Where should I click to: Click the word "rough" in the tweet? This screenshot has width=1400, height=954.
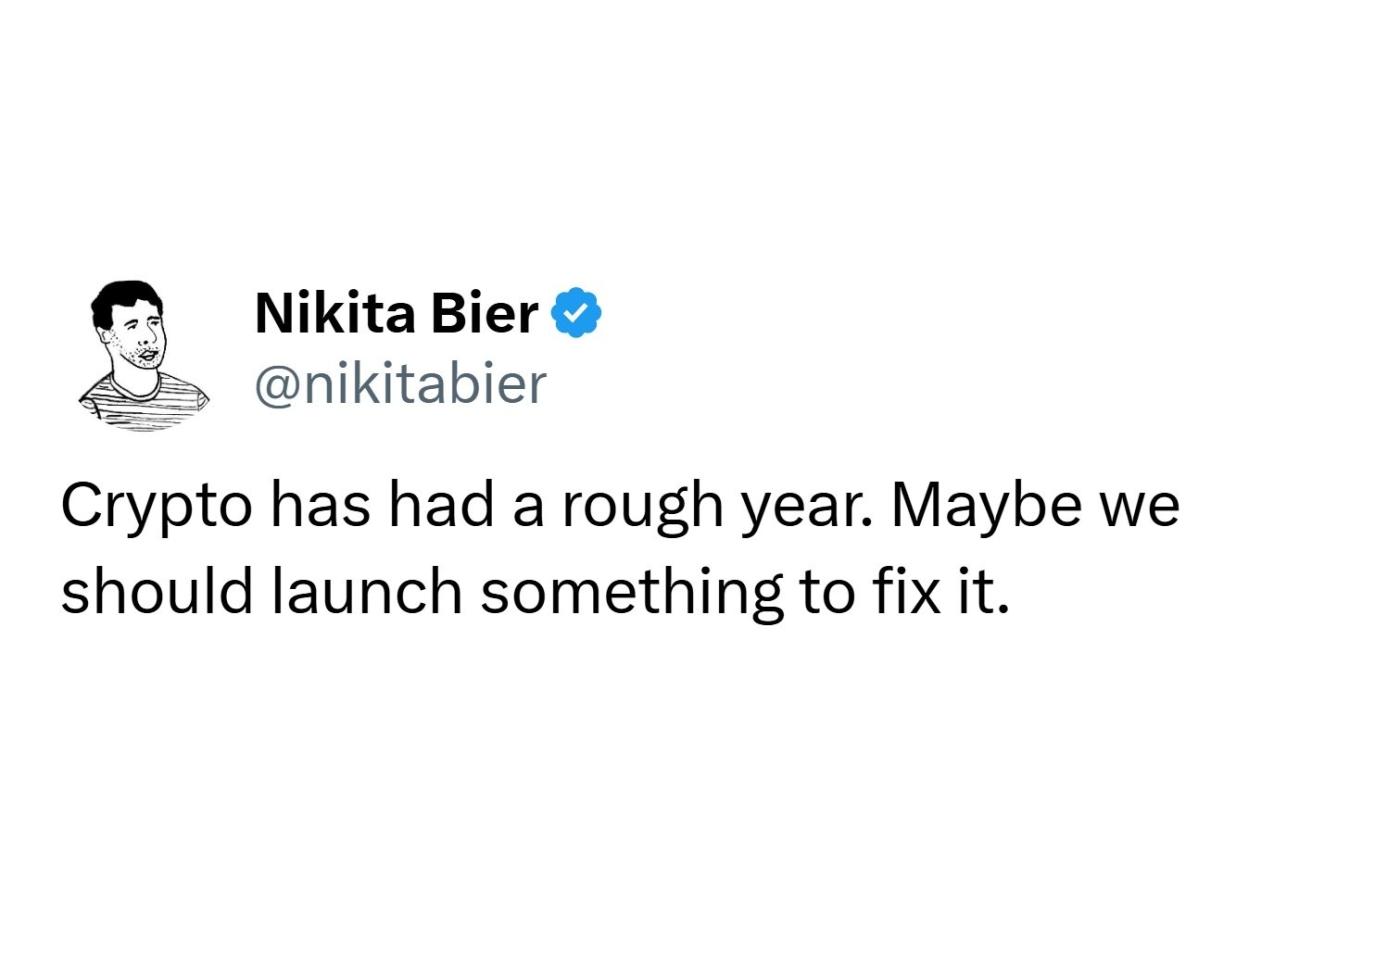641,506
